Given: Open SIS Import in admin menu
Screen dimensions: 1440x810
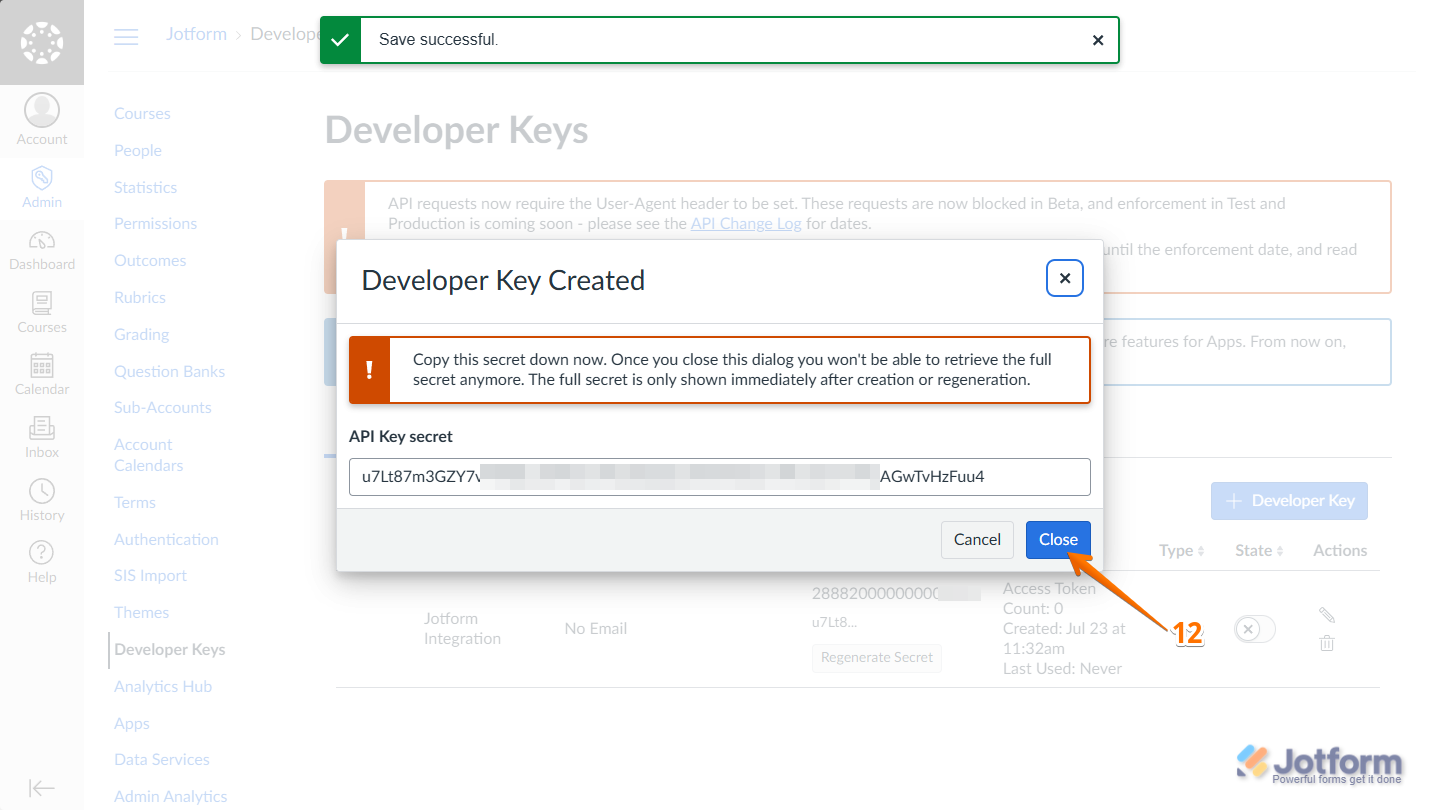Looking at the screenshot, I should [x=150, y=576].
